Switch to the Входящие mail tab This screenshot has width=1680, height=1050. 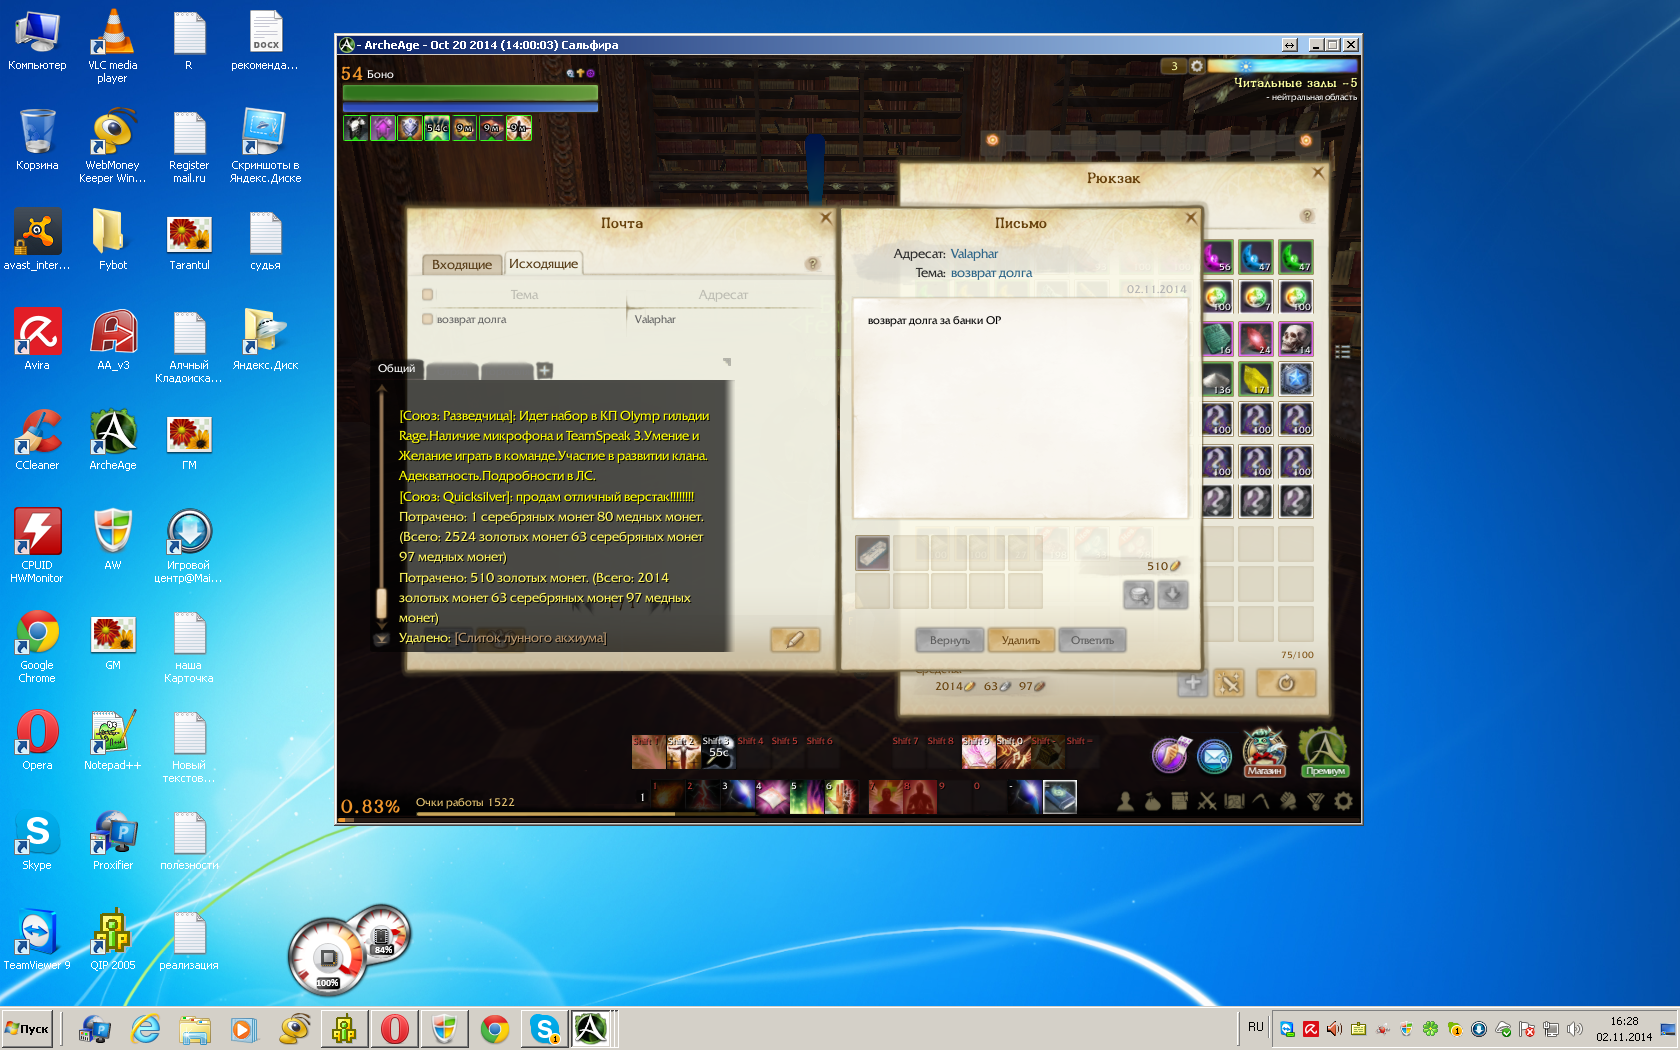point(461,264)
